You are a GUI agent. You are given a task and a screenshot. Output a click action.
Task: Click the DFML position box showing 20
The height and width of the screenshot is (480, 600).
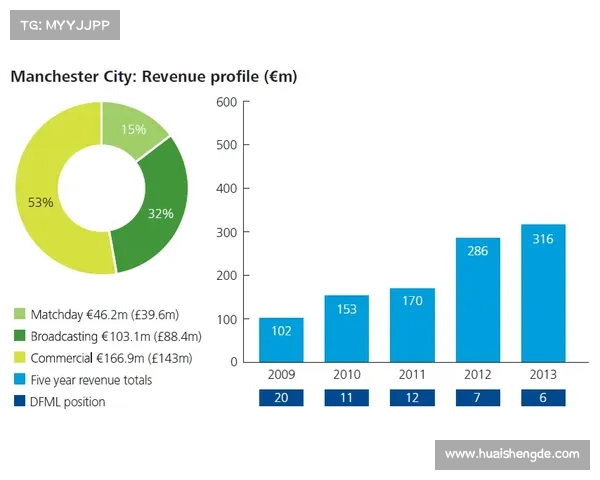click(x=281, y=398)
